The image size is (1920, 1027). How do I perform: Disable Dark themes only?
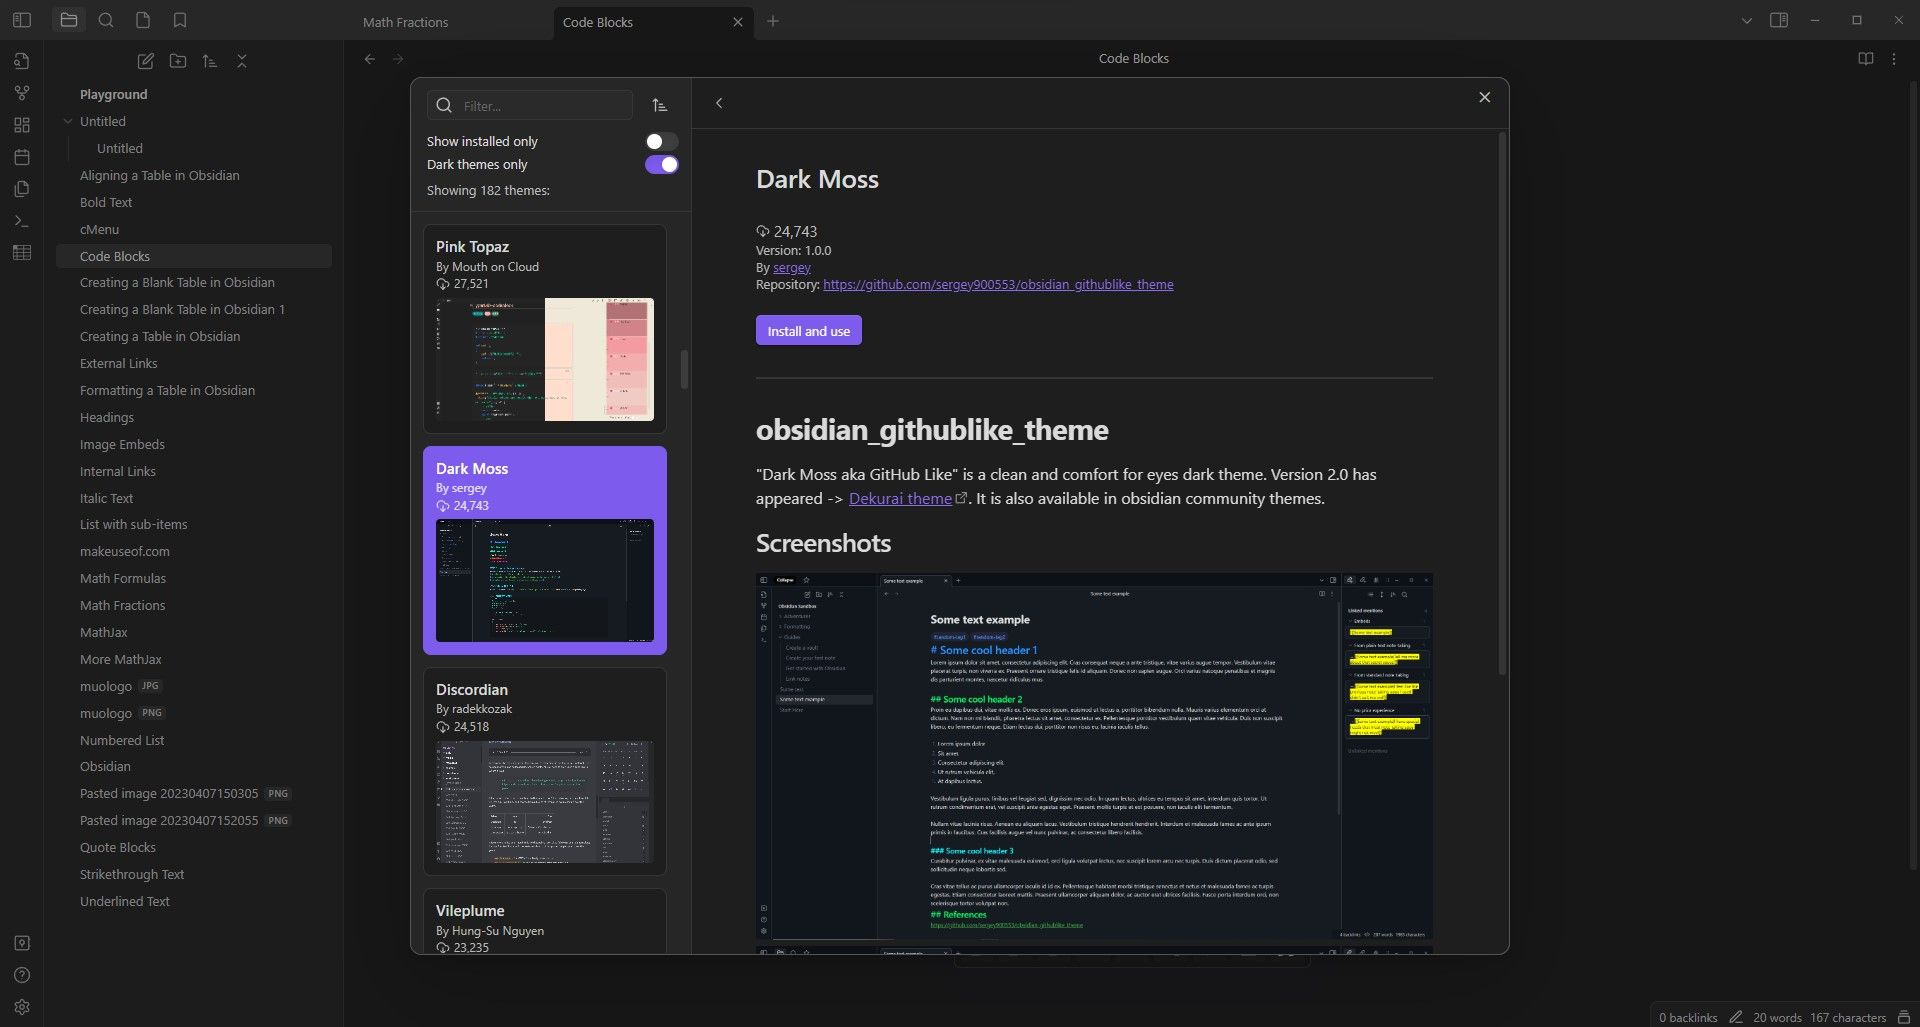(661, 164)
